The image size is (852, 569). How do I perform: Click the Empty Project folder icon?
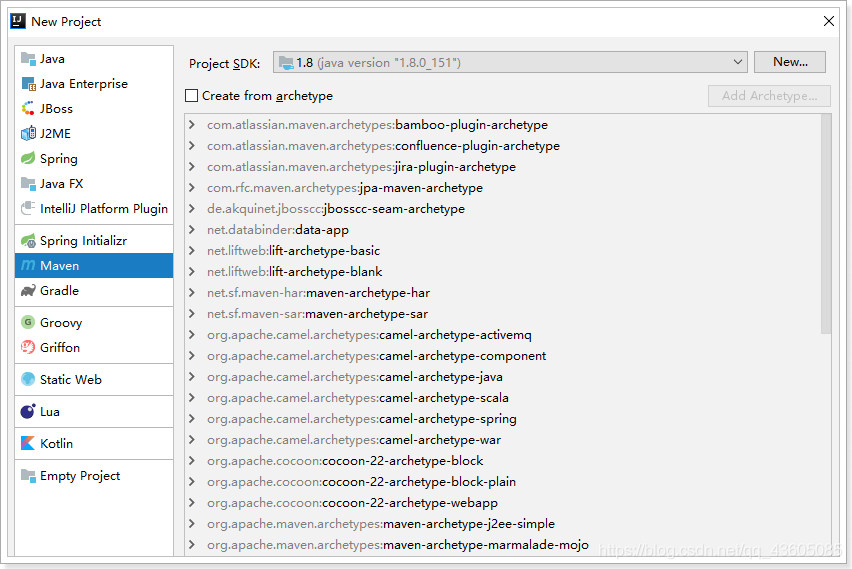coord(28,475)
